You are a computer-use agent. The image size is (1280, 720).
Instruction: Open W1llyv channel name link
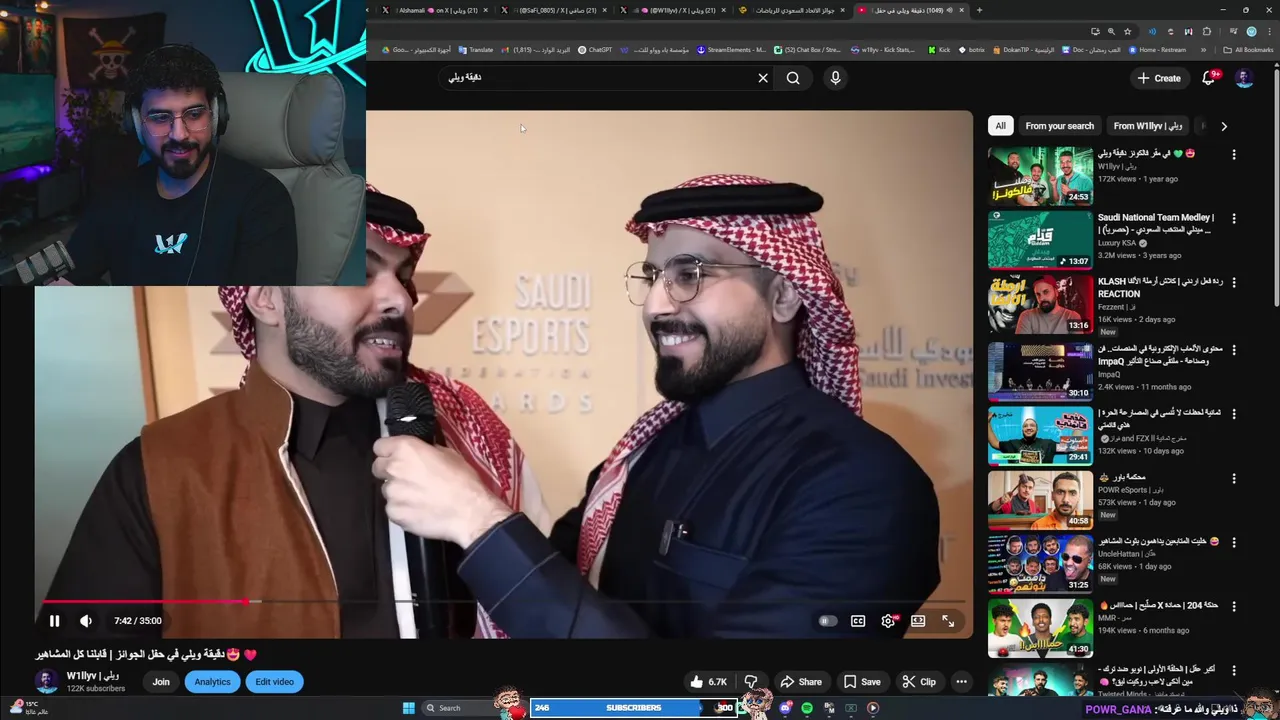pyautogui.click(x=92, y=676)
